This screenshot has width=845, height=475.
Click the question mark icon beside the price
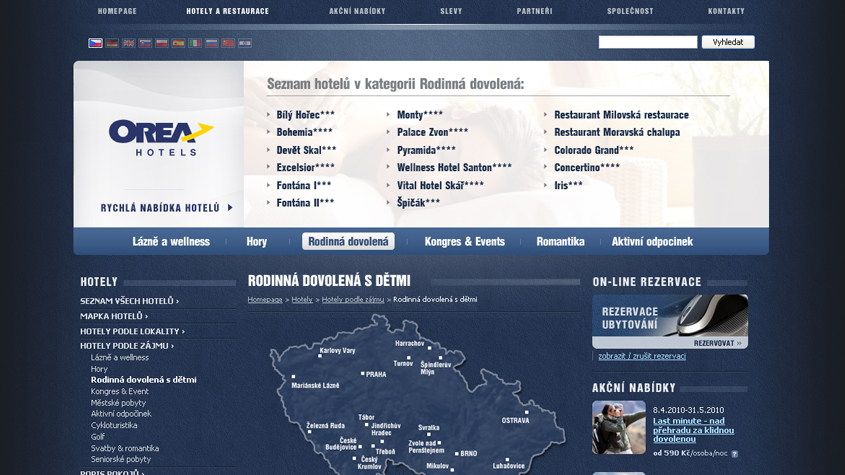735,454
